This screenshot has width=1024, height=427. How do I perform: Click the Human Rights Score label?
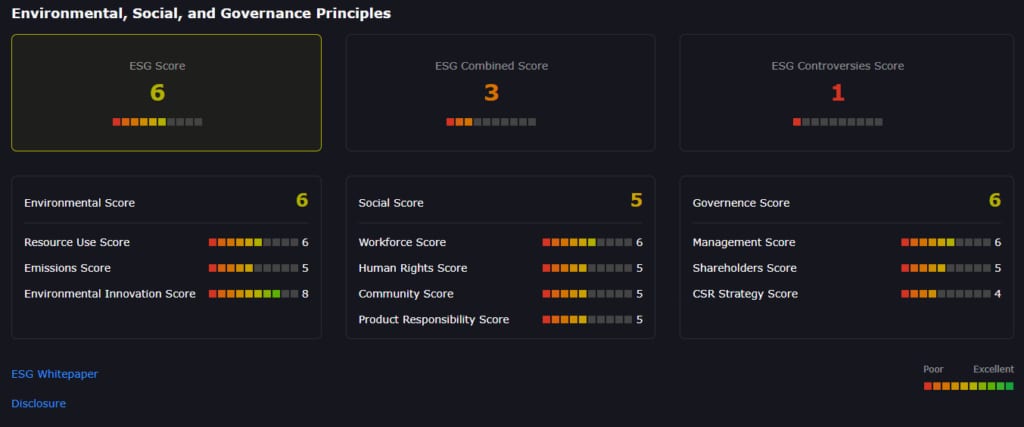pyautogui.click(x=413, y=268)
